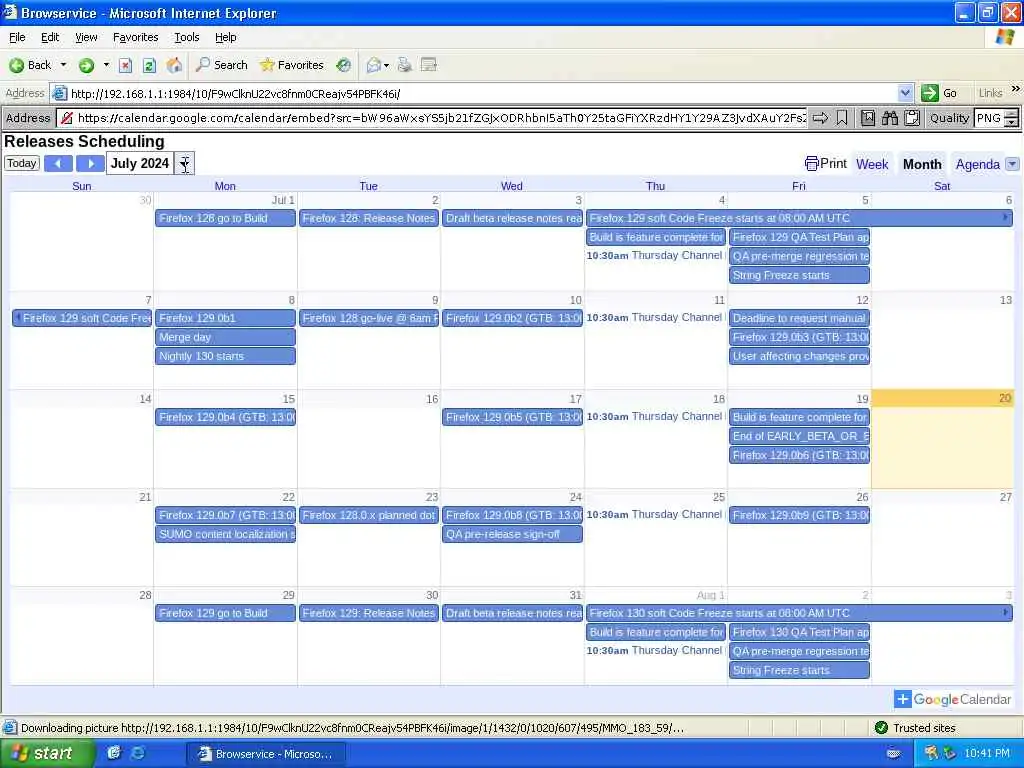This screenshot has height=768, width=1024.
Task: Expand the Links toolbar chevron
Action: click(1016, 89)
